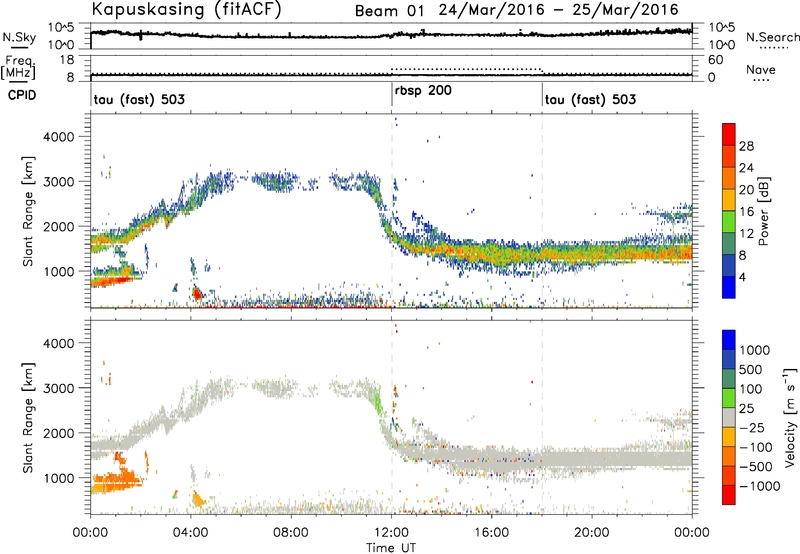The height and width of the screenshot is (554, 800).
Task: Click the '-1000' tick on the velocity colorbar
Action: 759,486
